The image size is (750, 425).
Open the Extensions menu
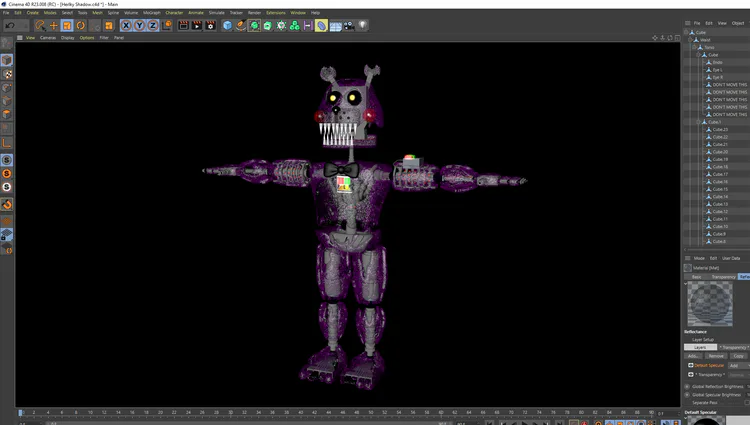coord(276,13)
